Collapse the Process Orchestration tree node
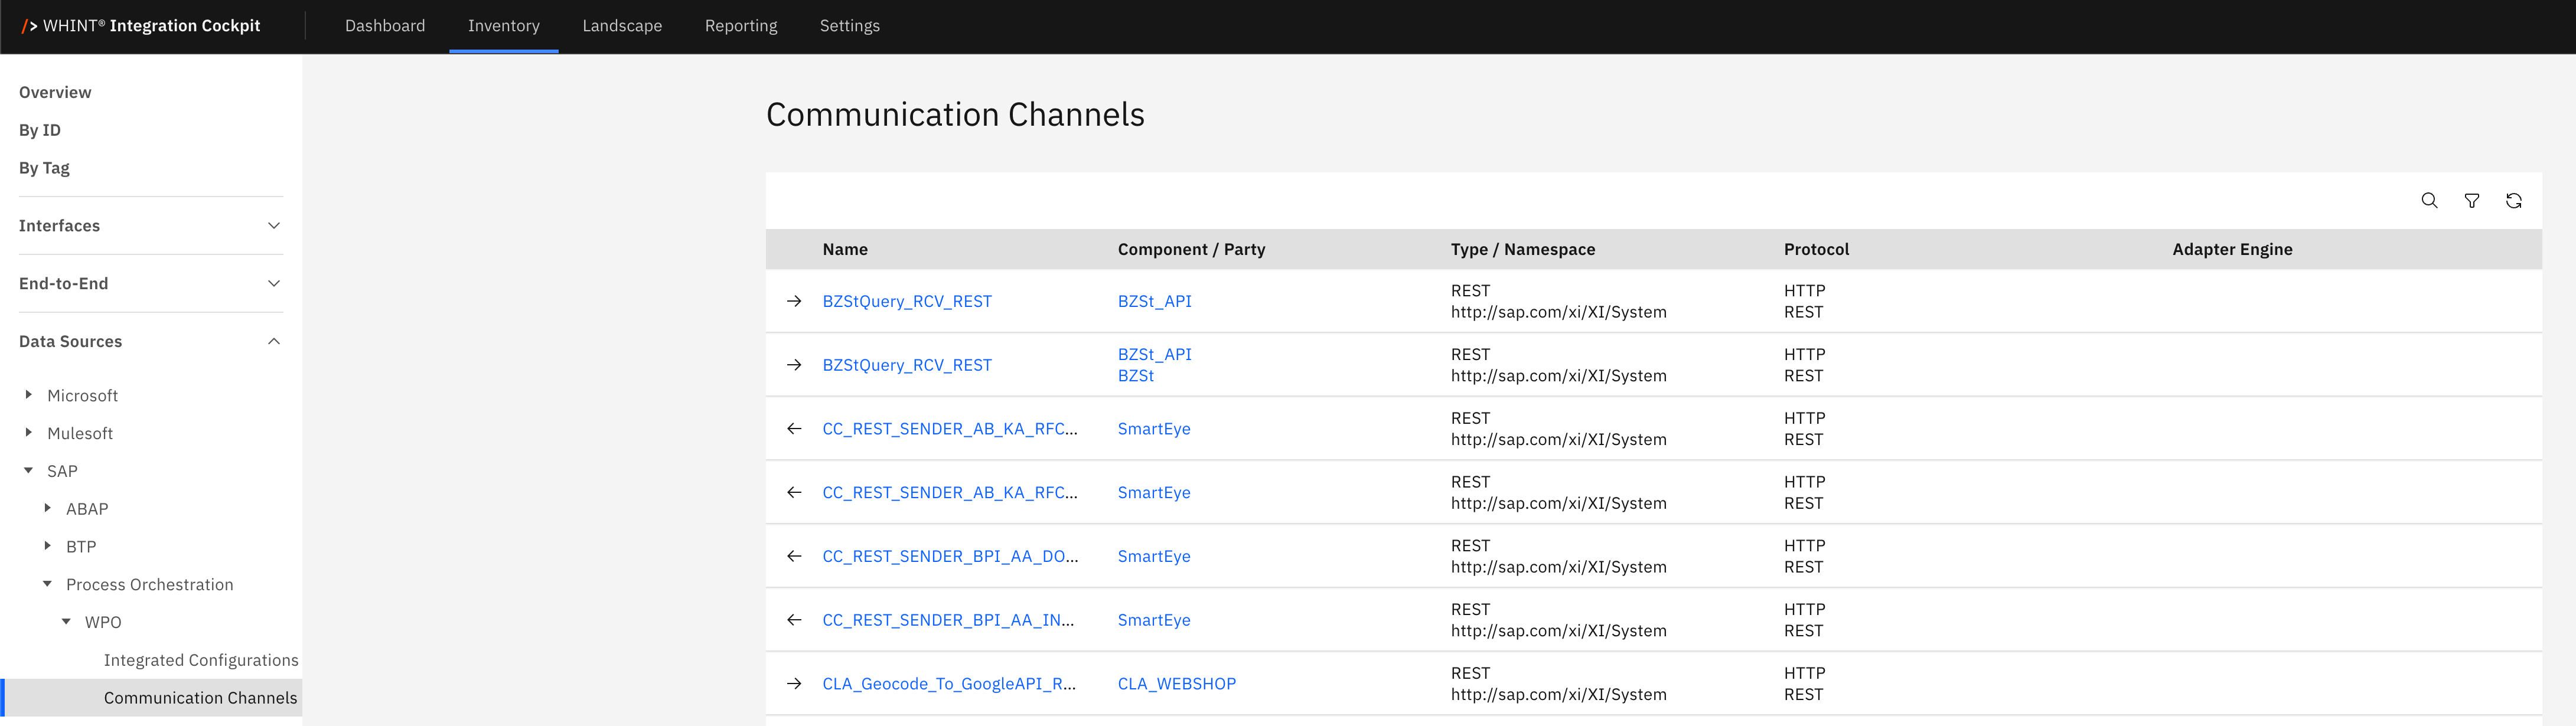 [47, 584]
